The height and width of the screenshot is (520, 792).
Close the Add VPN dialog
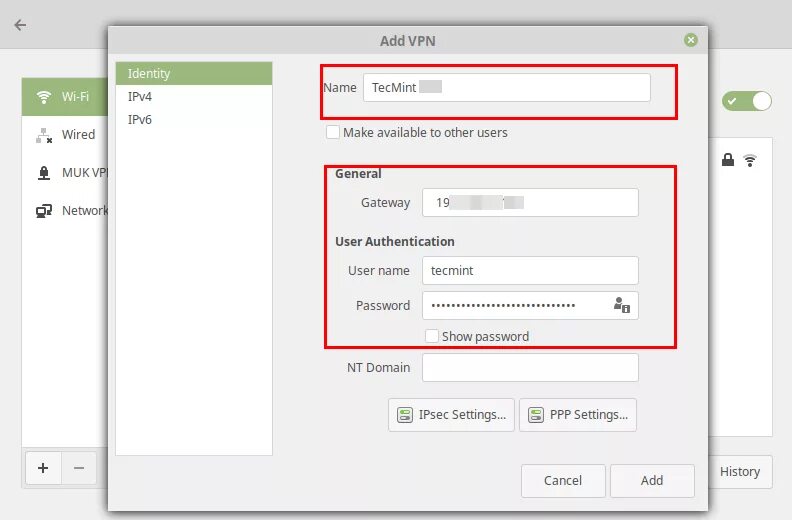click(691, 40)
